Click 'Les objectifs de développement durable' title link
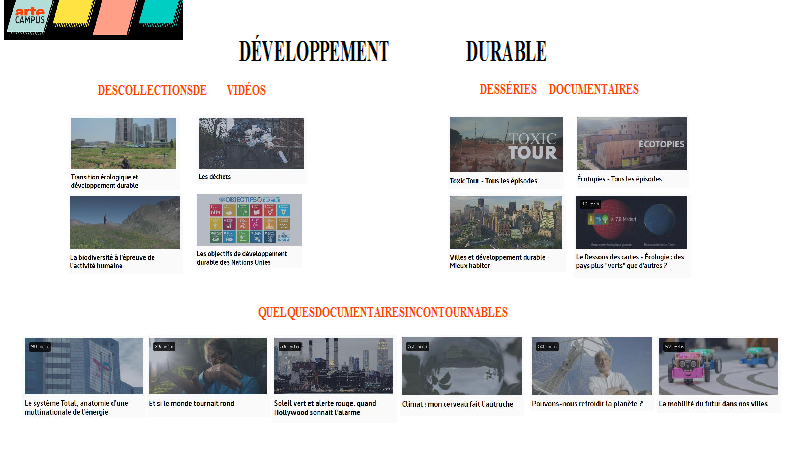The image size is (800, 450). 241,258
